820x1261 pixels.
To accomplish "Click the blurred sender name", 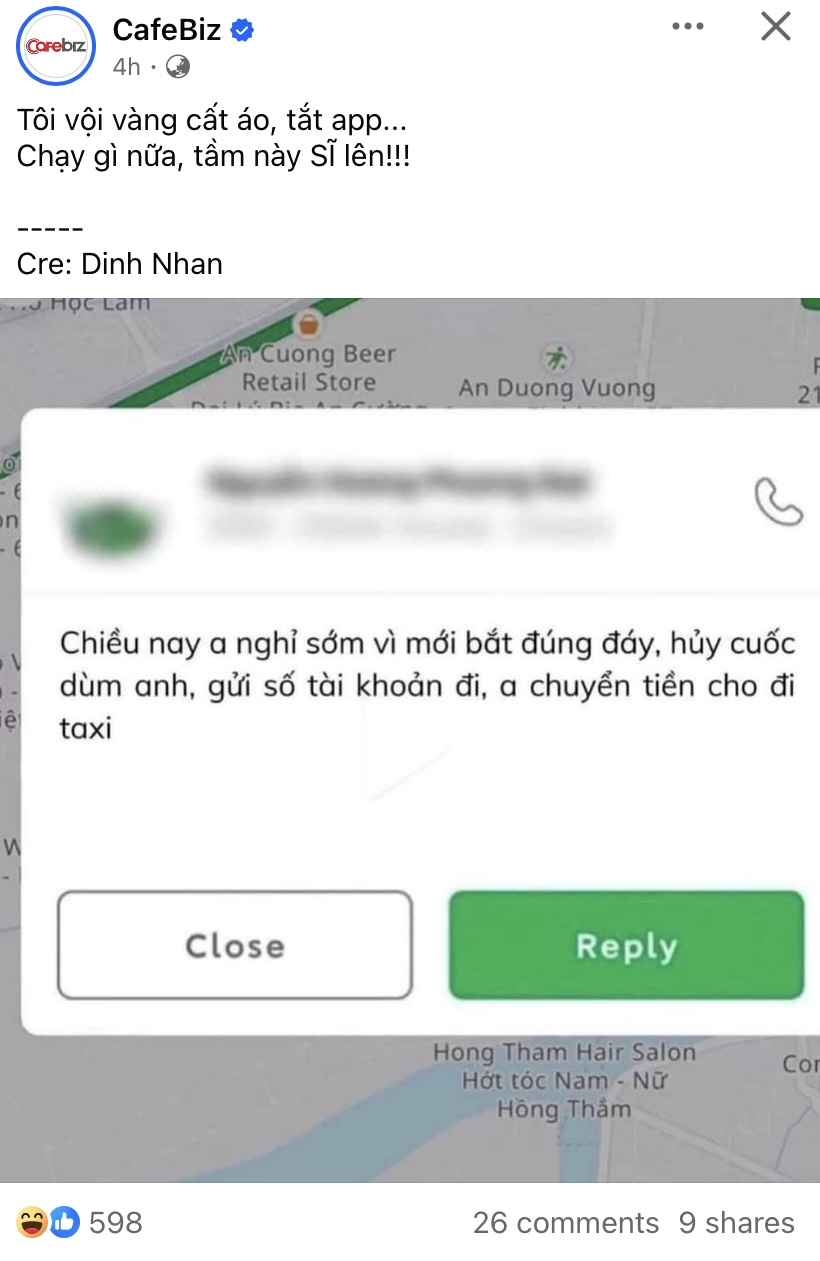I will (398, 481).
